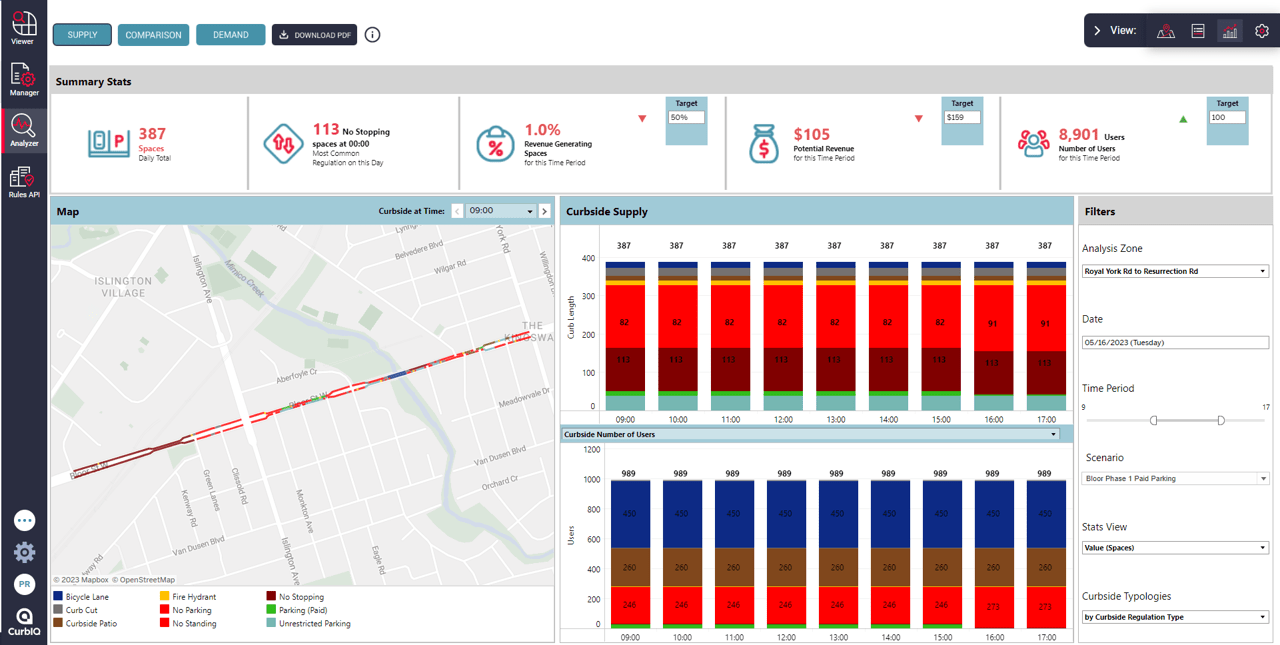The image size is (1280, 645).
Task: Select the chart view icon top right
Action: coord(1229,30)
